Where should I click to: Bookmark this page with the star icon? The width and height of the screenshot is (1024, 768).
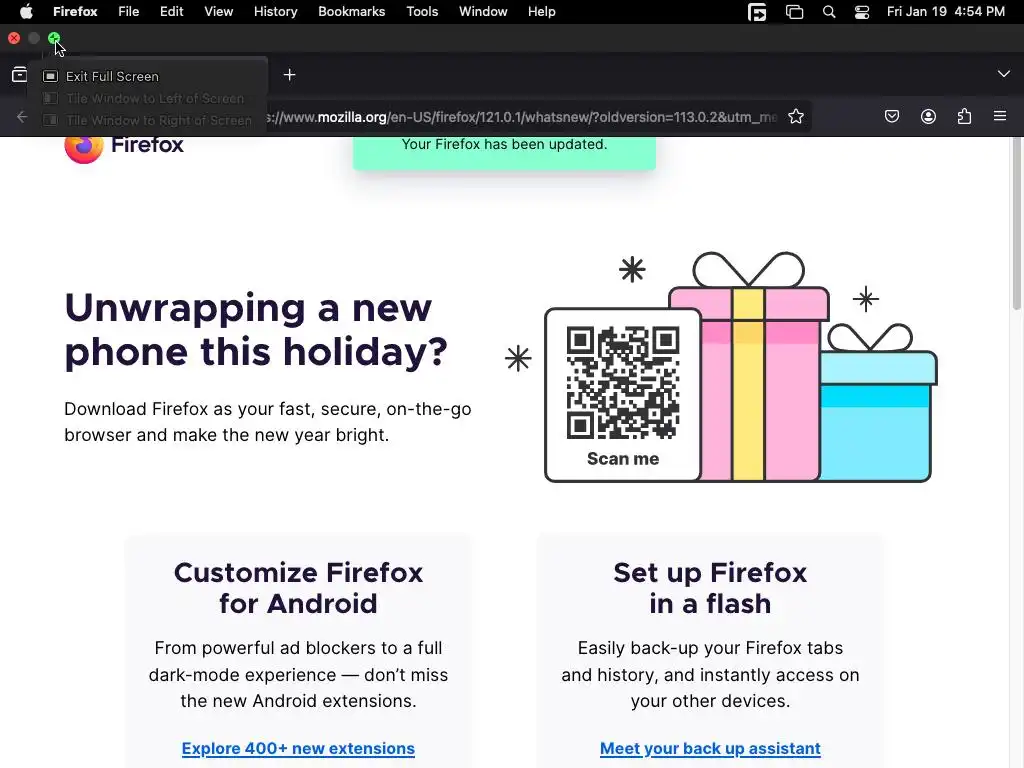[795, 117]
